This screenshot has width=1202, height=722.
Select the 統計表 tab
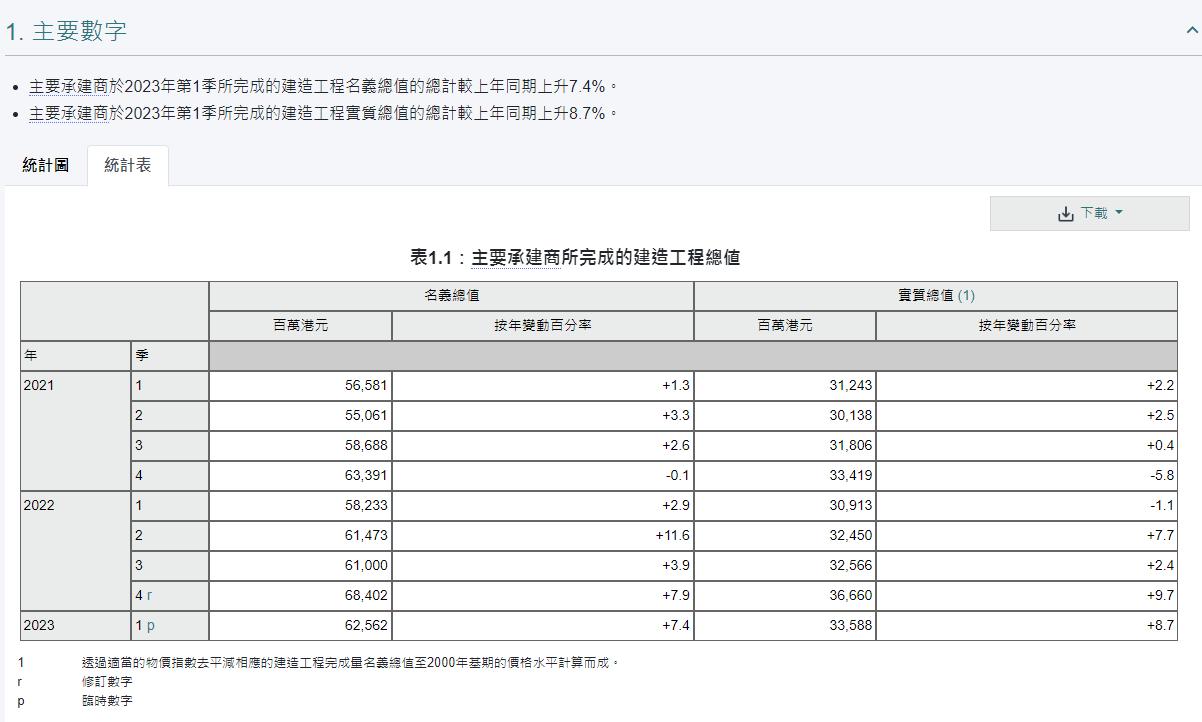[x=128, y=165]
